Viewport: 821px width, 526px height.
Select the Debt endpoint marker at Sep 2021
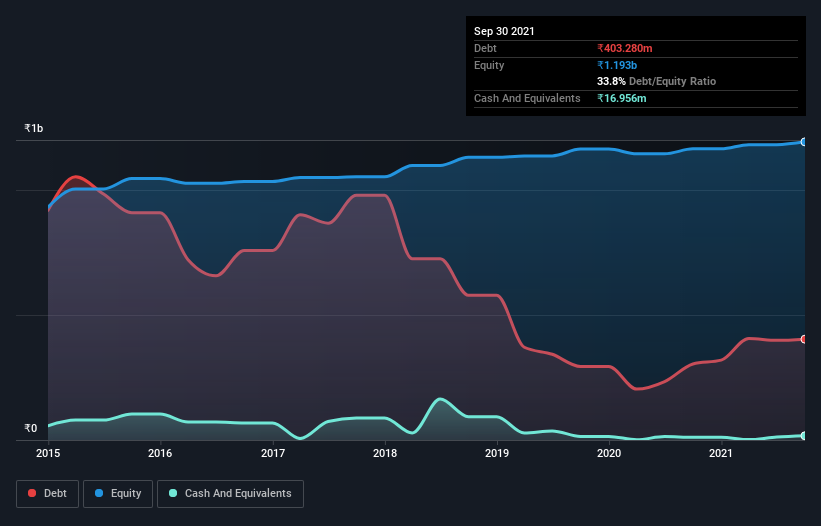pos(804,339)
